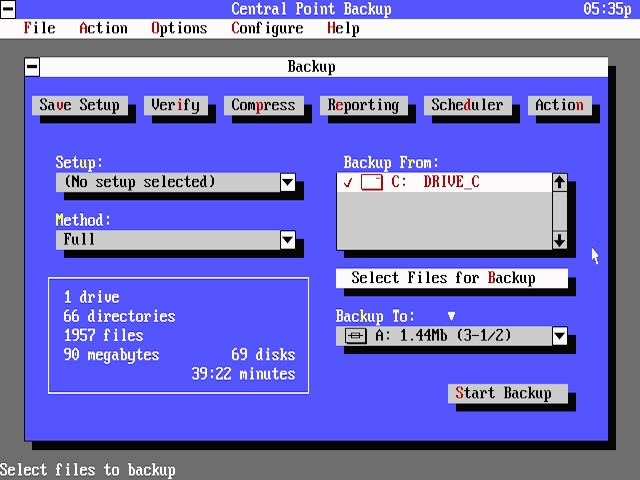Viewport: 640px width, 480px height.
Task: Click the '69 disks' estimate
Action: click(263, 355)
